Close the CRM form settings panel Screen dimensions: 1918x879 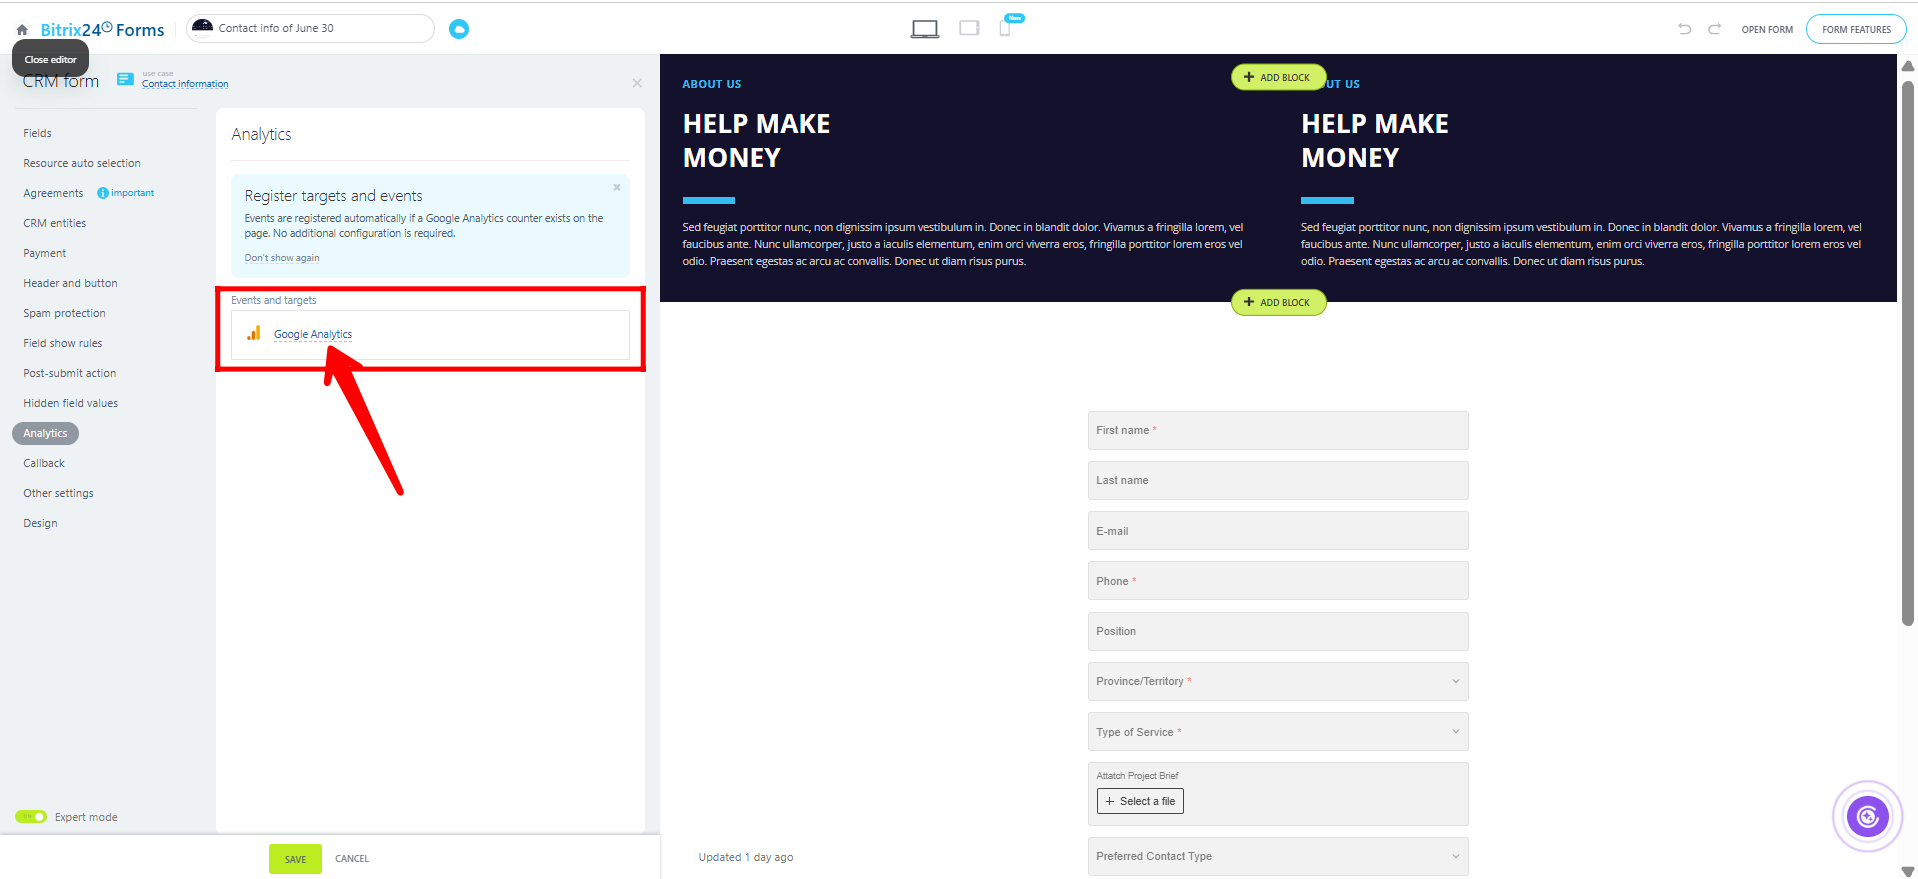637,83
